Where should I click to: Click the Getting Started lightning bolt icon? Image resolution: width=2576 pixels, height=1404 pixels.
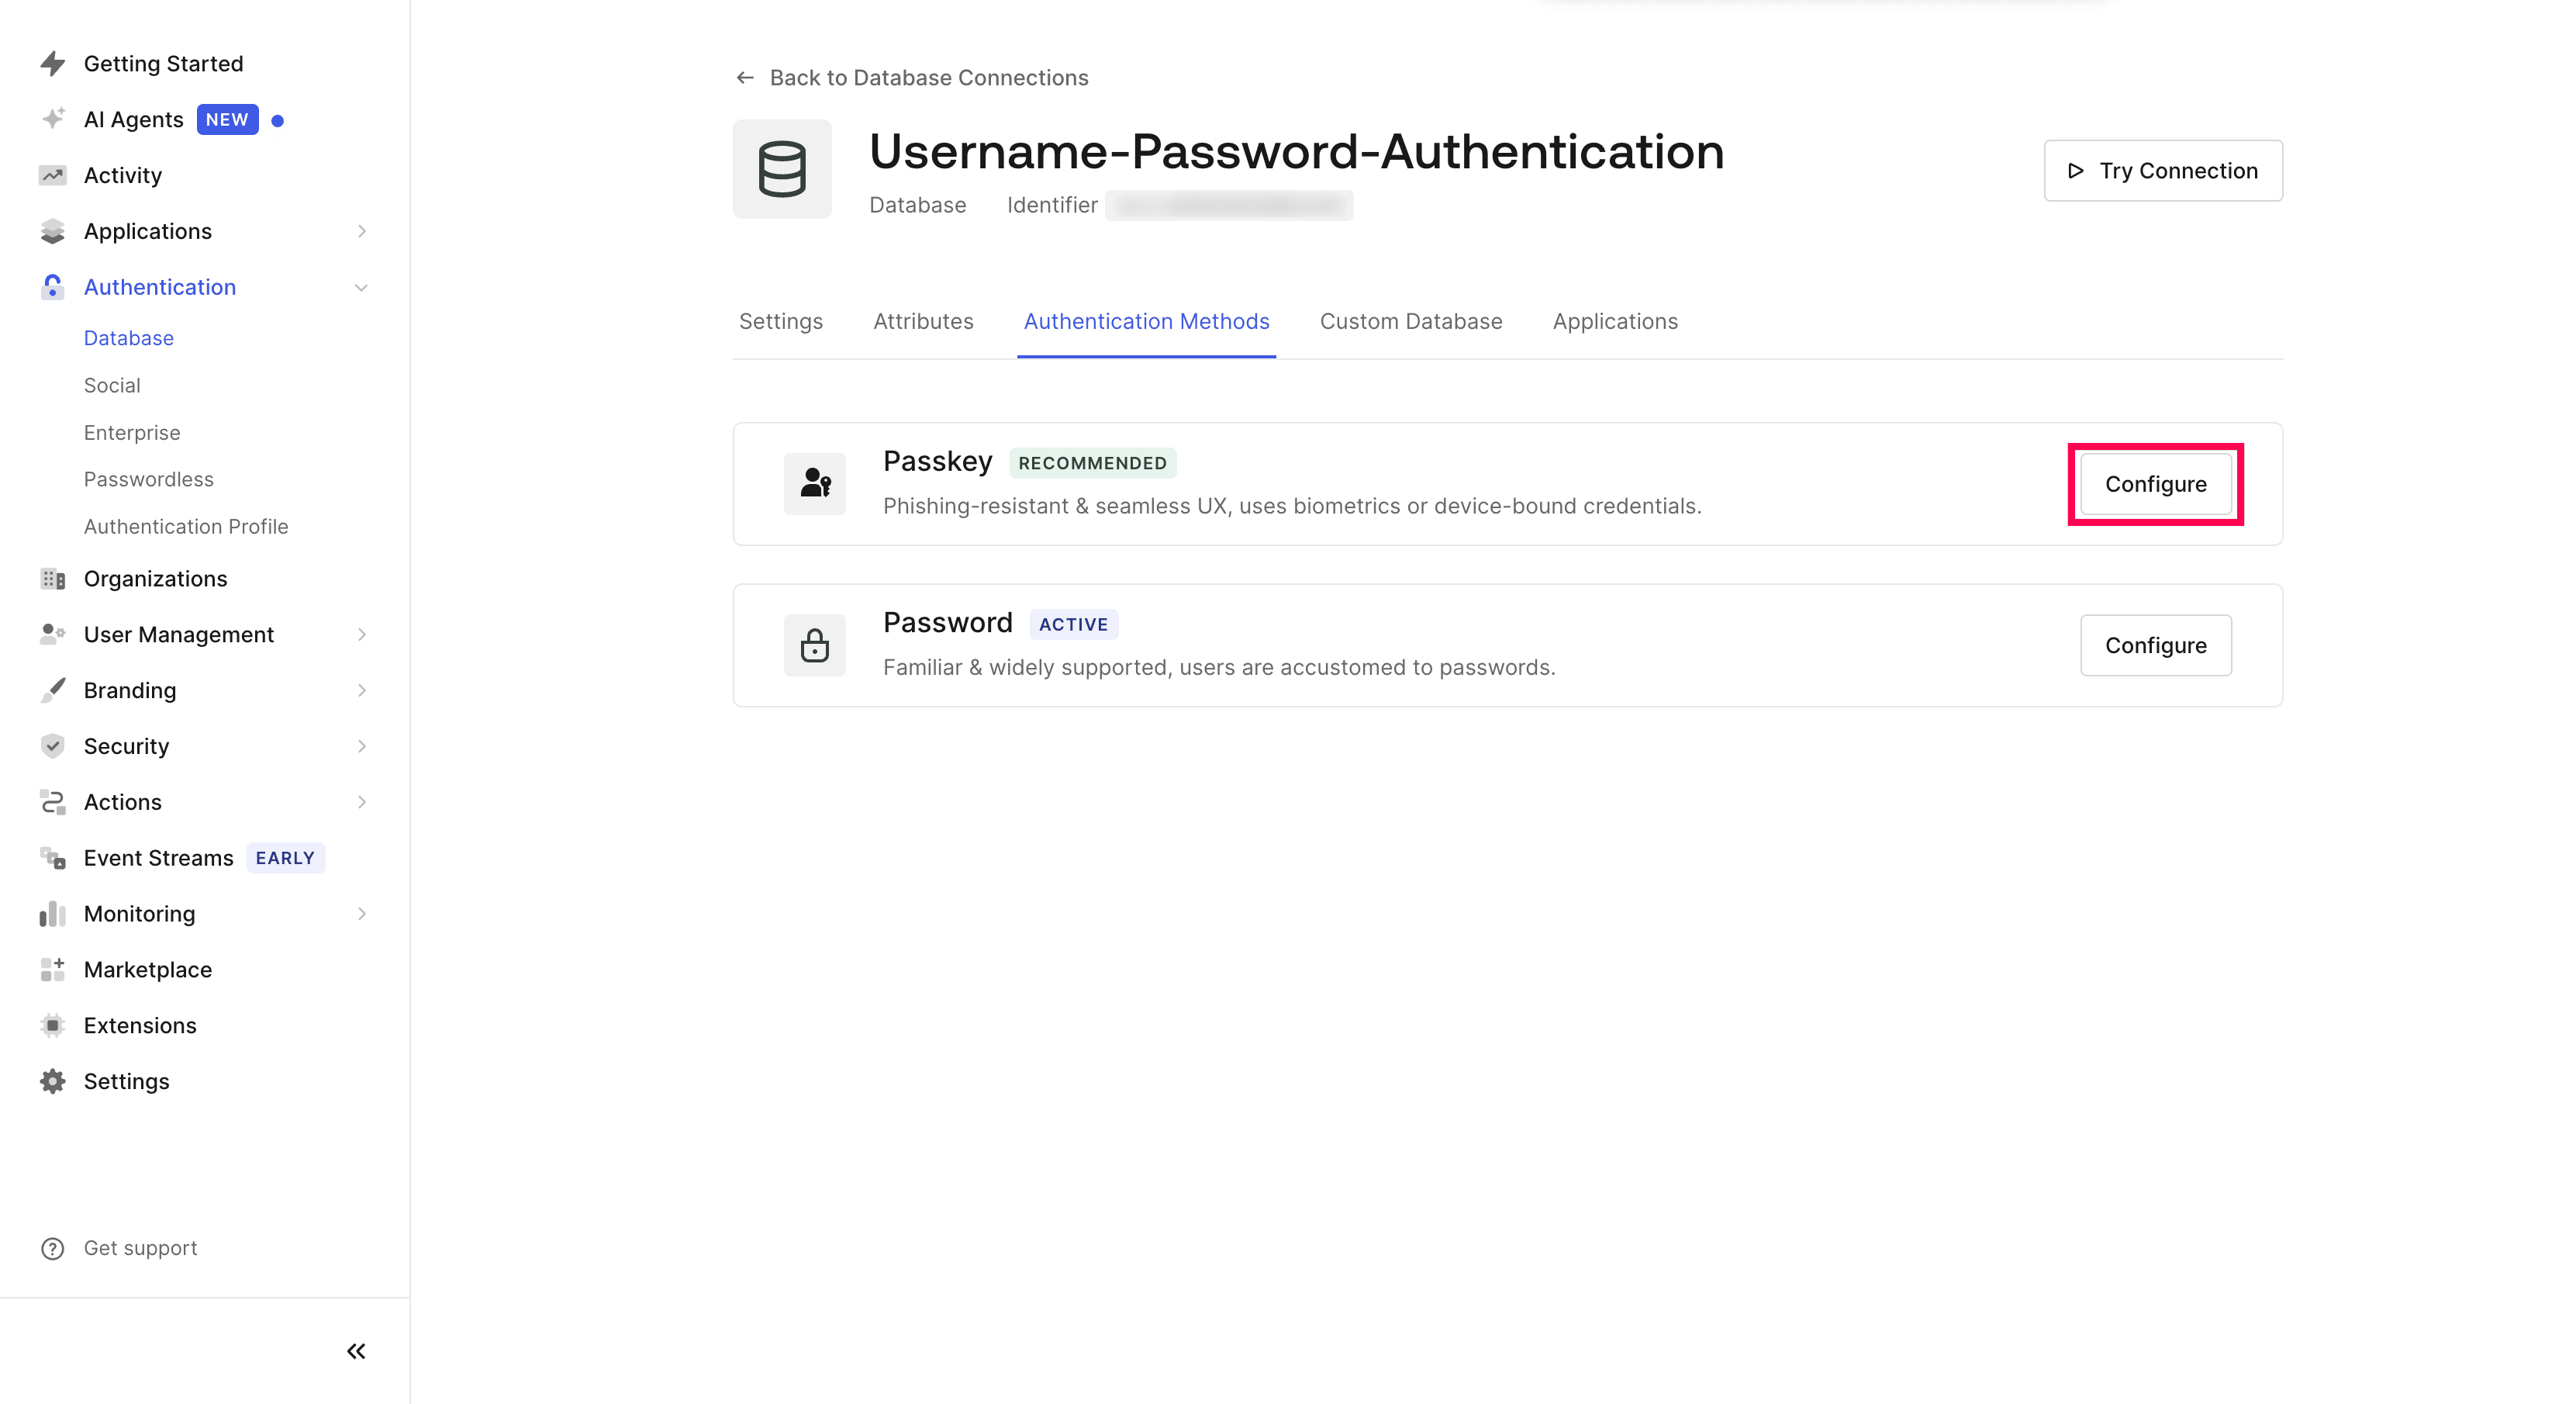click(53, 64)
